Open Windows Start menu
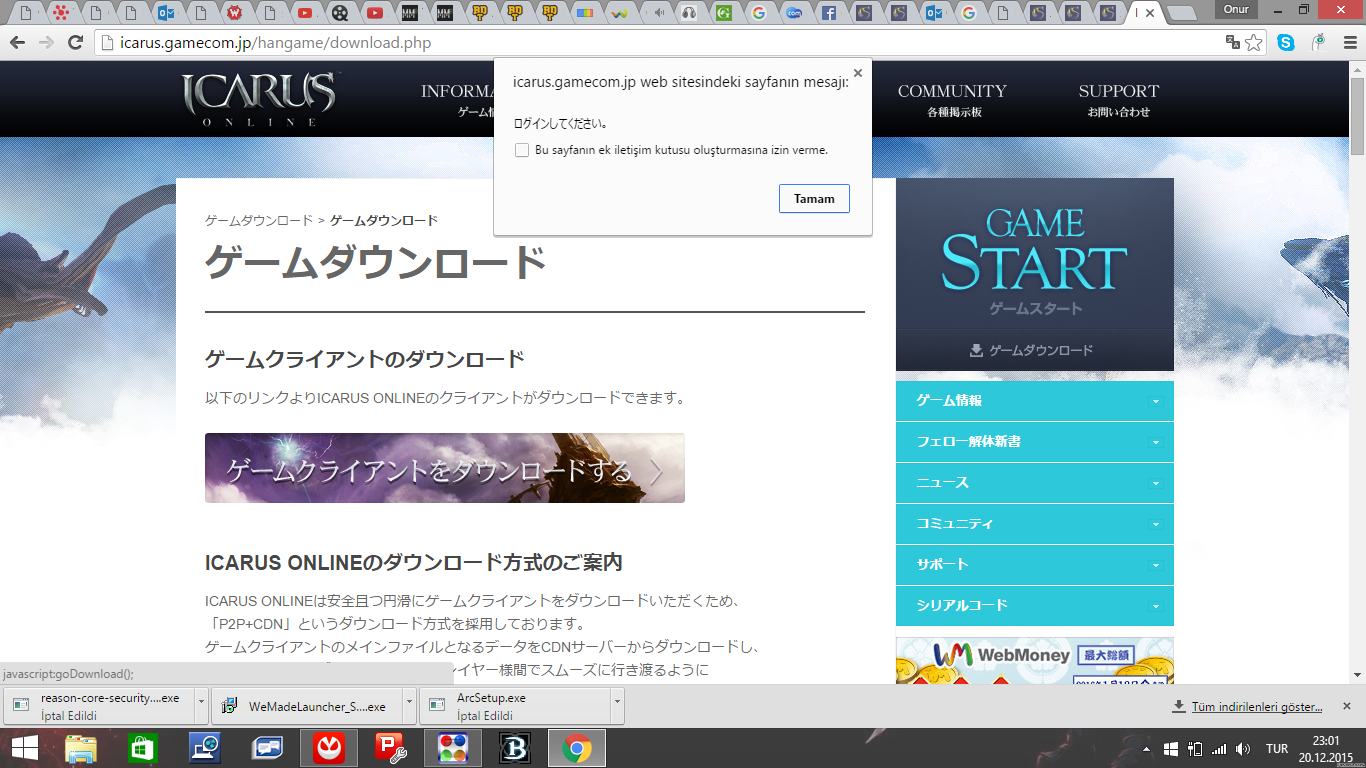 point(24,748)
